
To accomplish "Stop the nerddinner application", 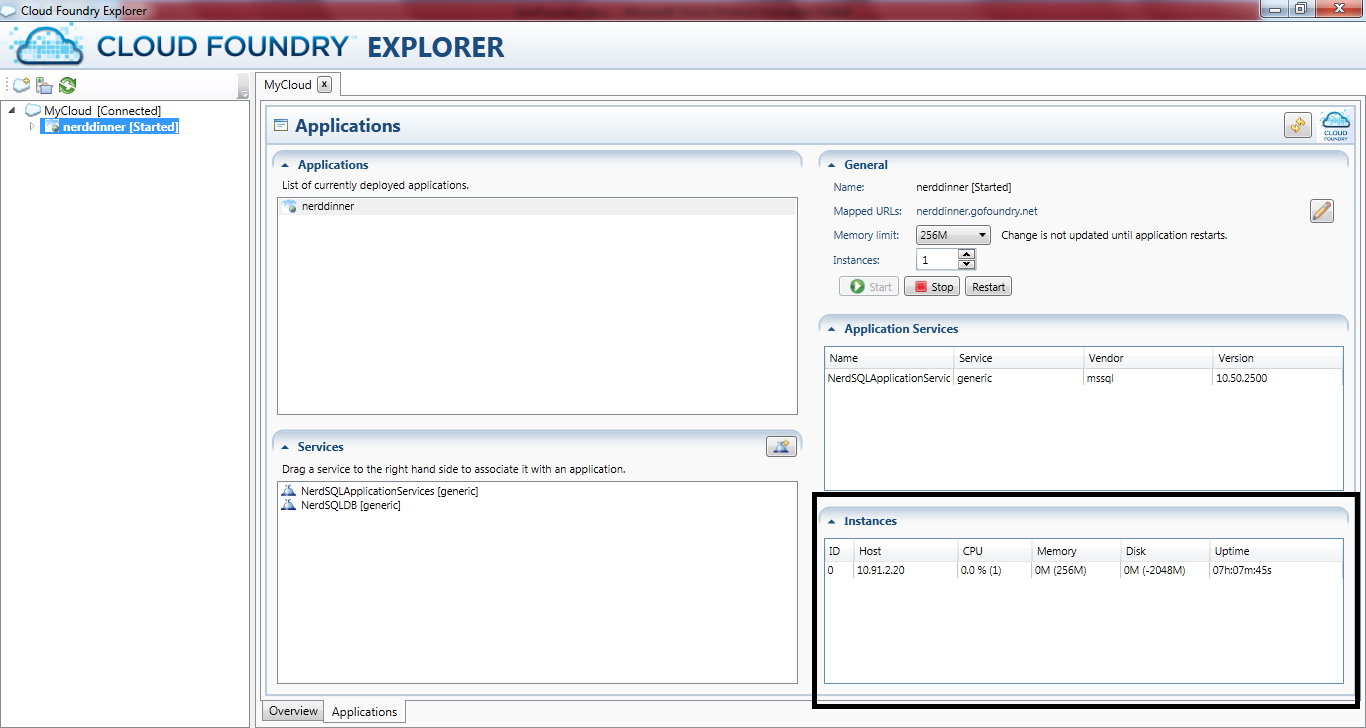I will coord(932,287).
